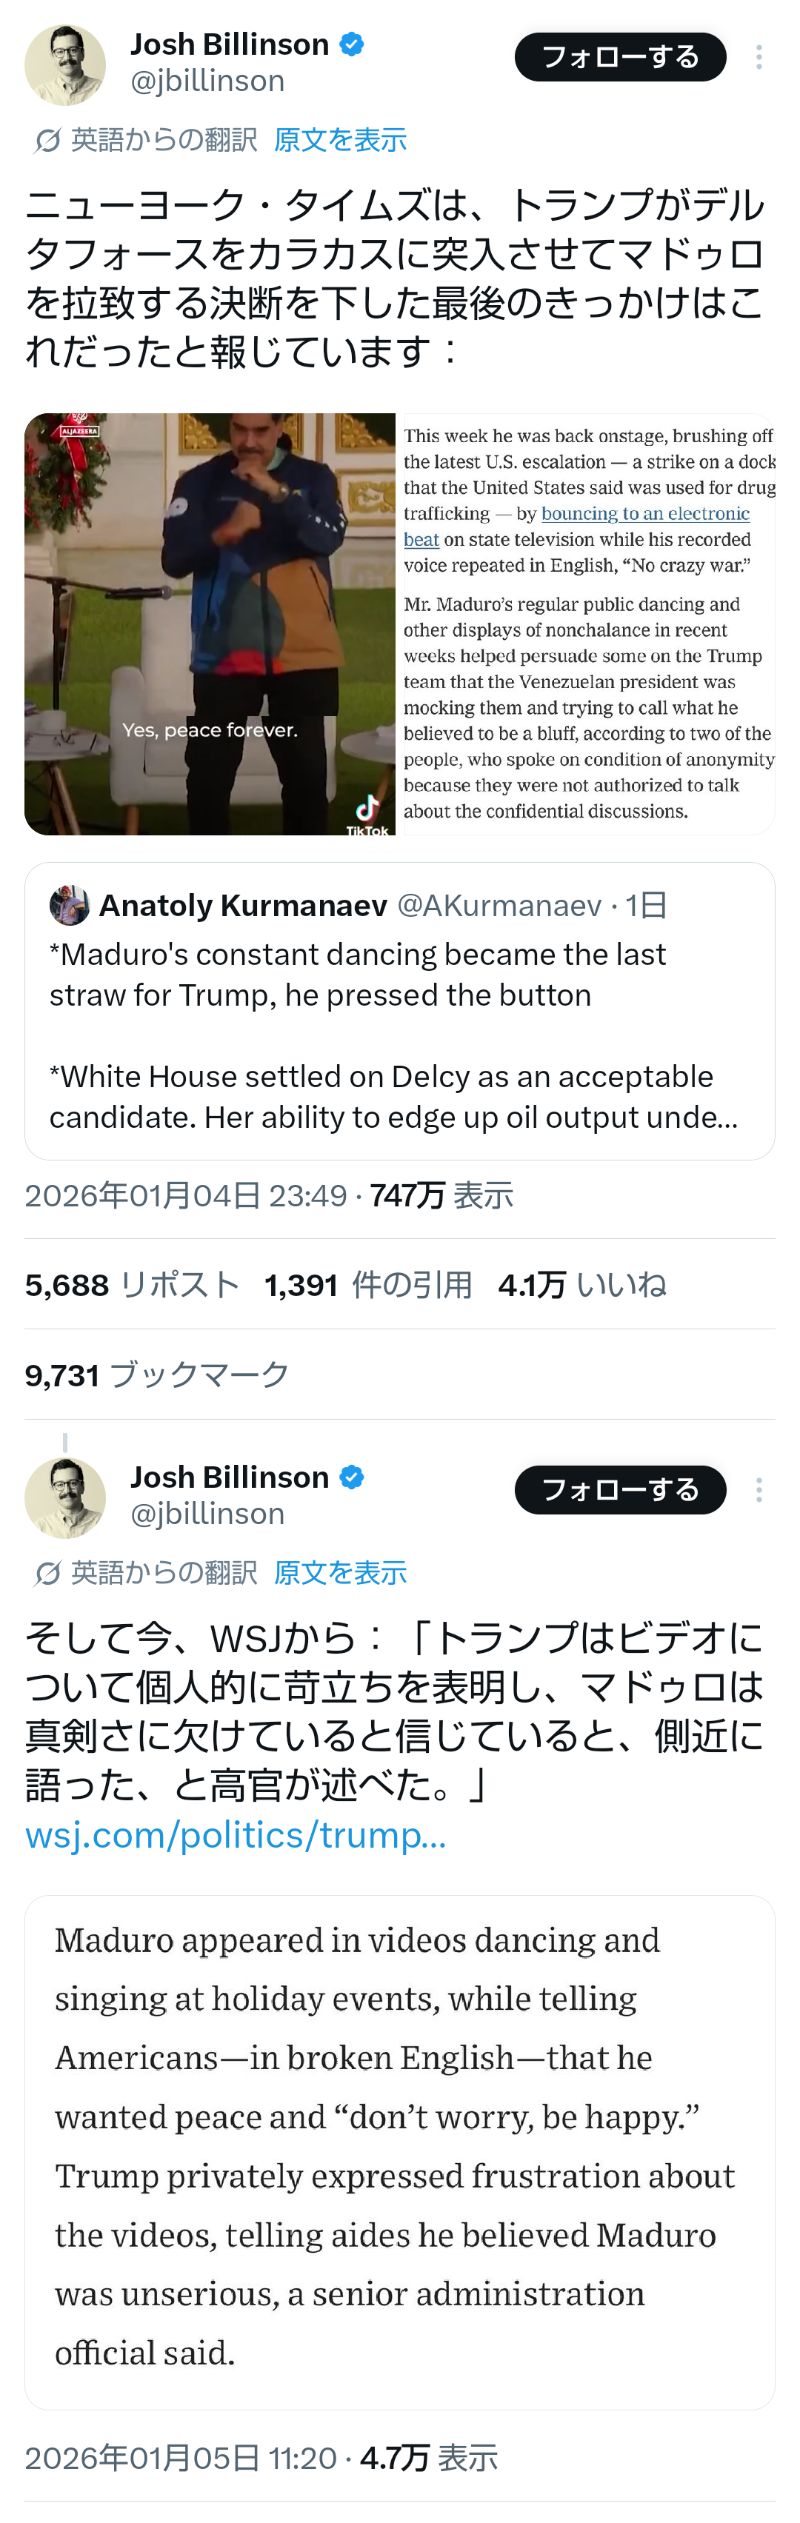Show original text of second tweet
This screenshot has width=800, height=2523.
coord(340,1573)
